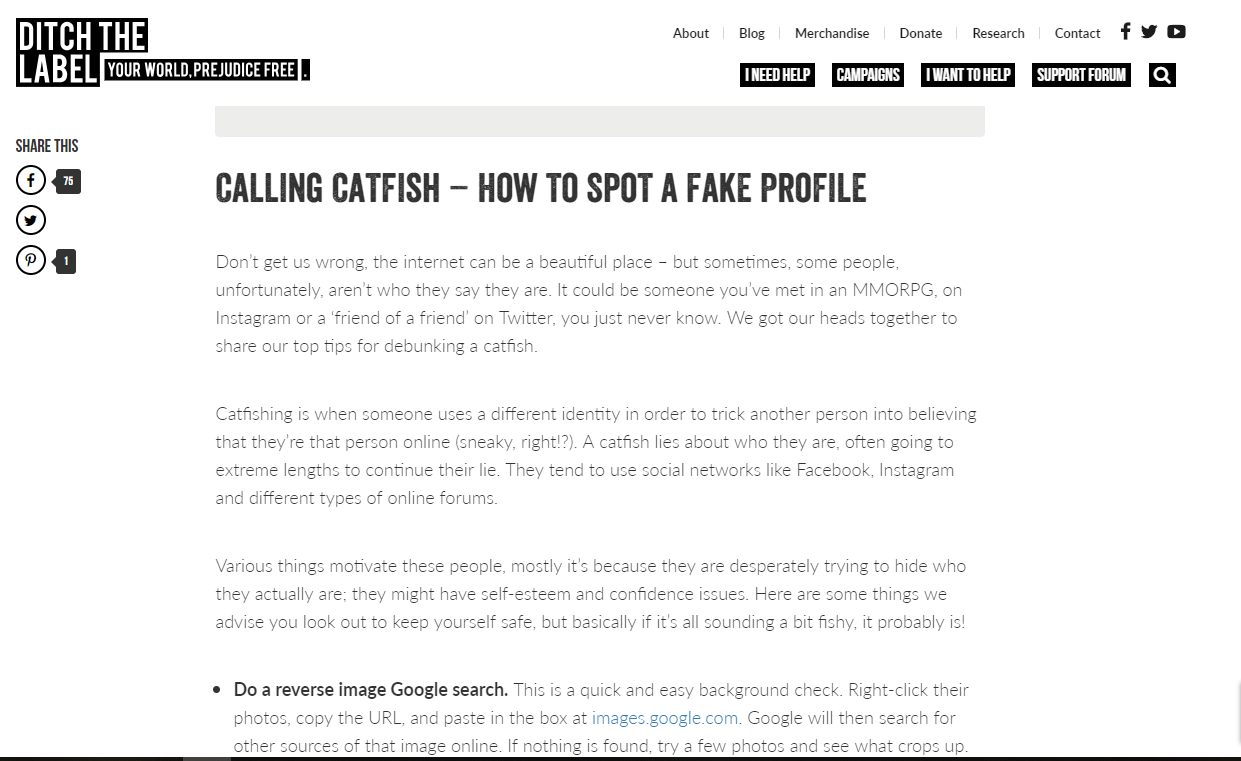The image size is (1241, 761).
Task: Open the About menu item
Action: pos(691,33)
